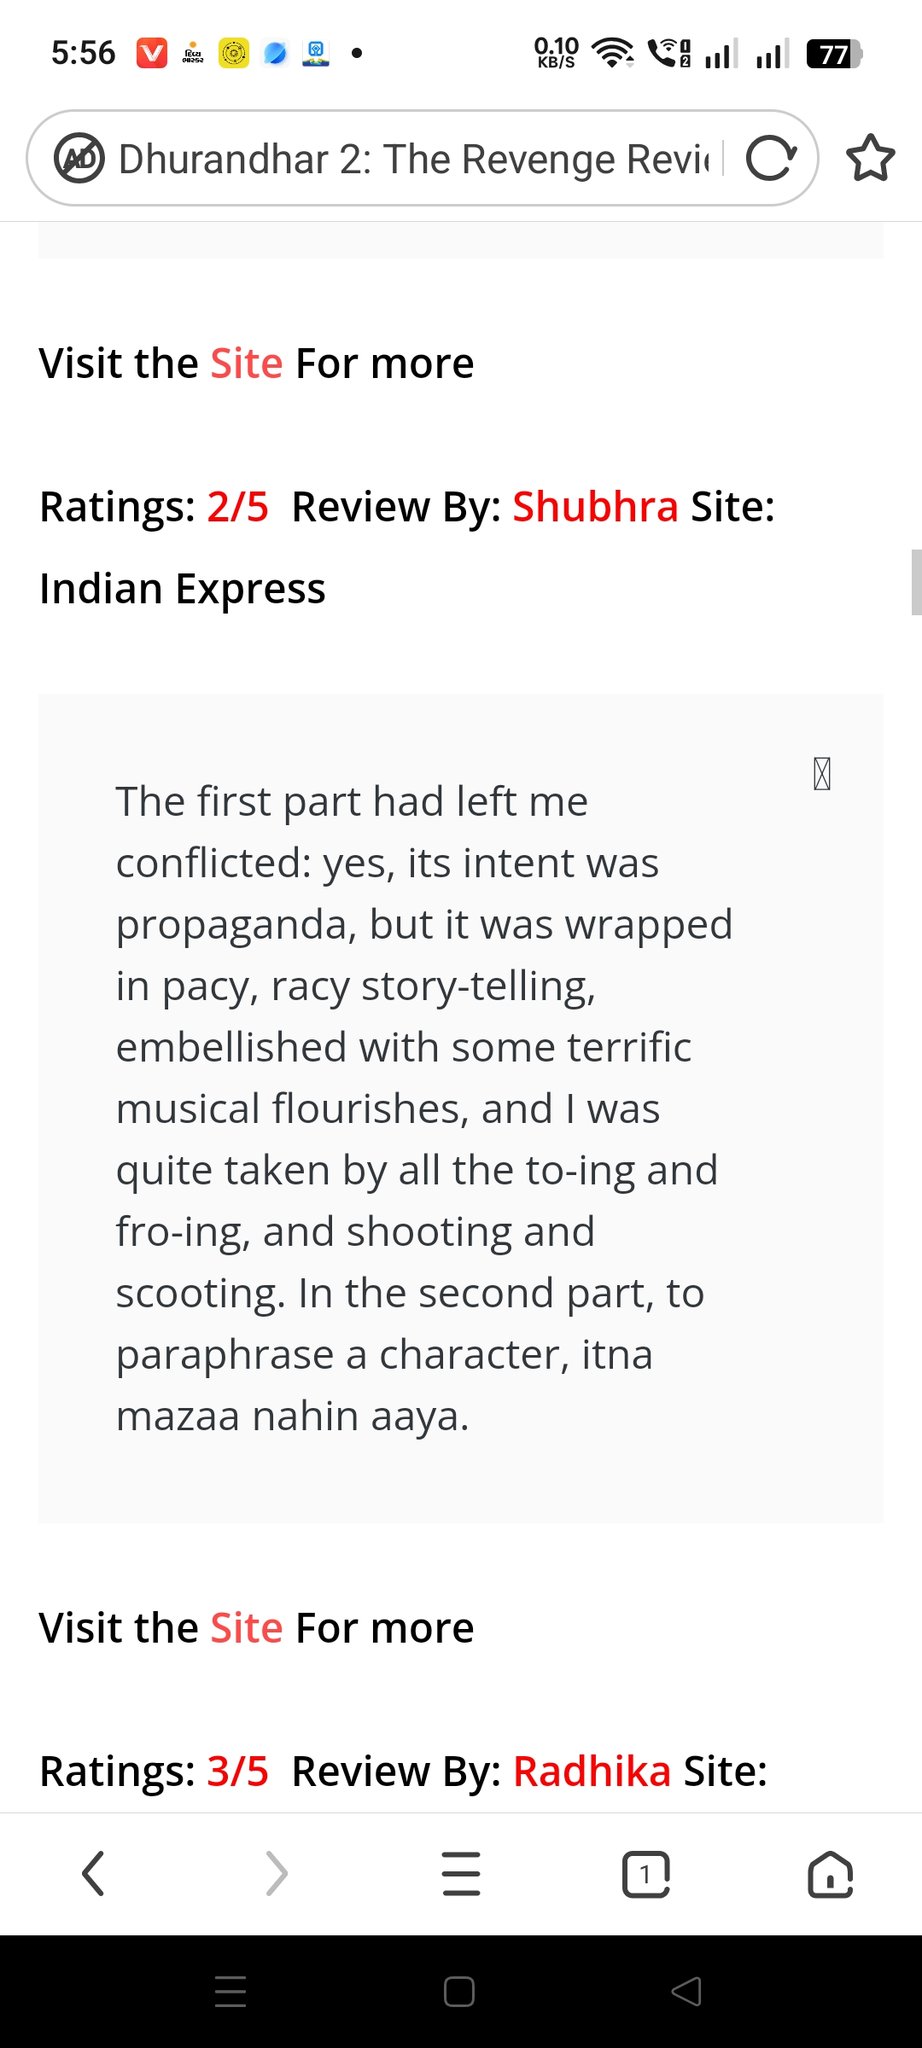The width and height of the screenshot is (922, 2048).
Task: Open the Site link below the Indian Express quote
Action: [246, 1628]
